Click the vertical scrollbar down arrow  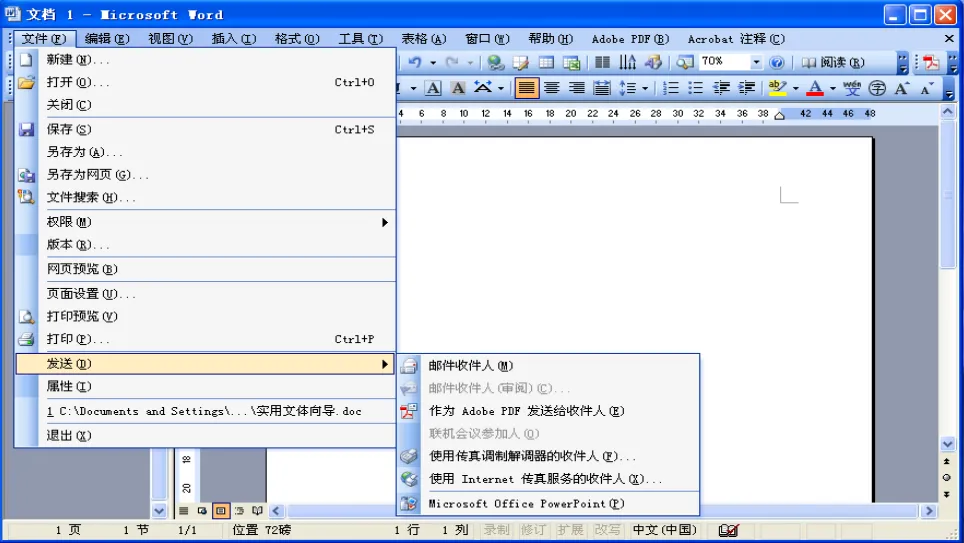(x=947, y=443)
